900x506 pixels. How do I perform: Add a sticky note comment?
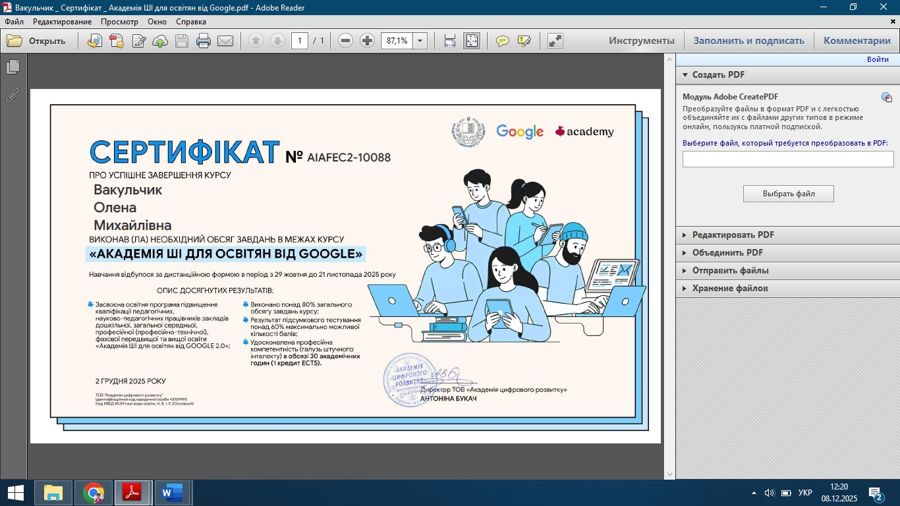(x=502, y=41)
